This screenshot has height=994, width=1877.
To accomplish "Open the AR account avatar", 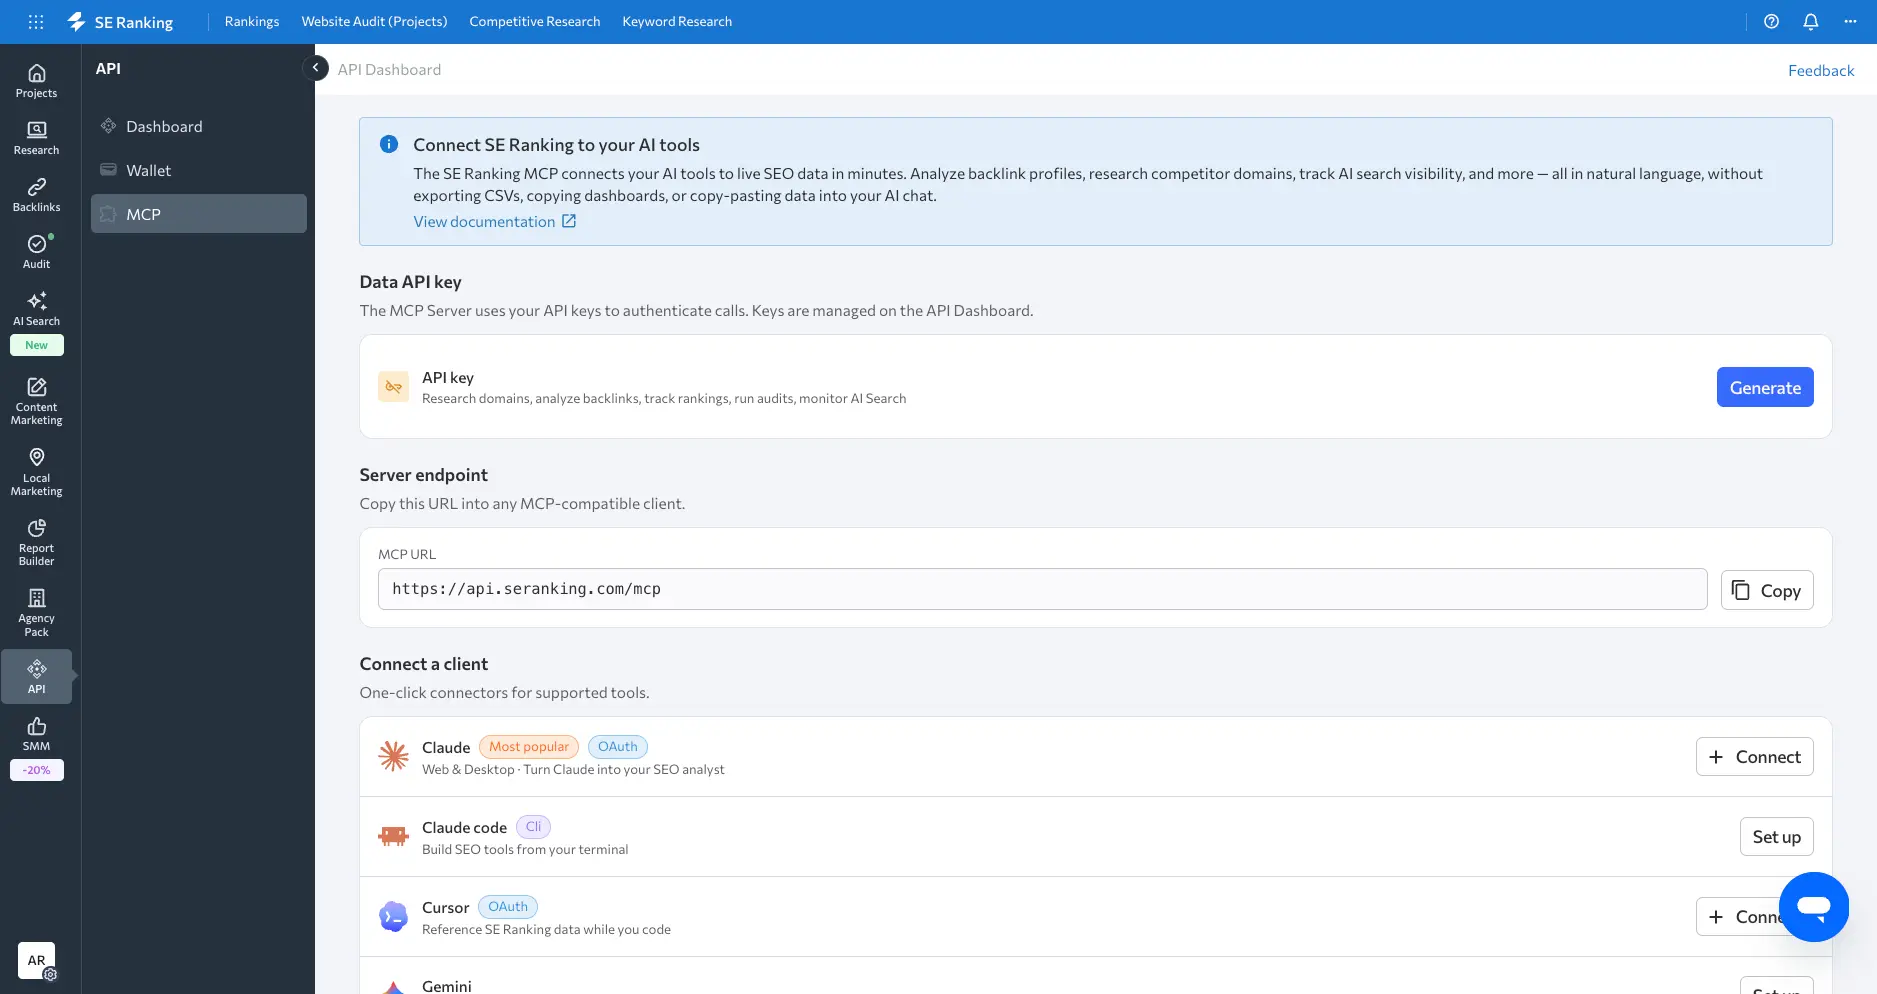I will click(x=36, y=961).
